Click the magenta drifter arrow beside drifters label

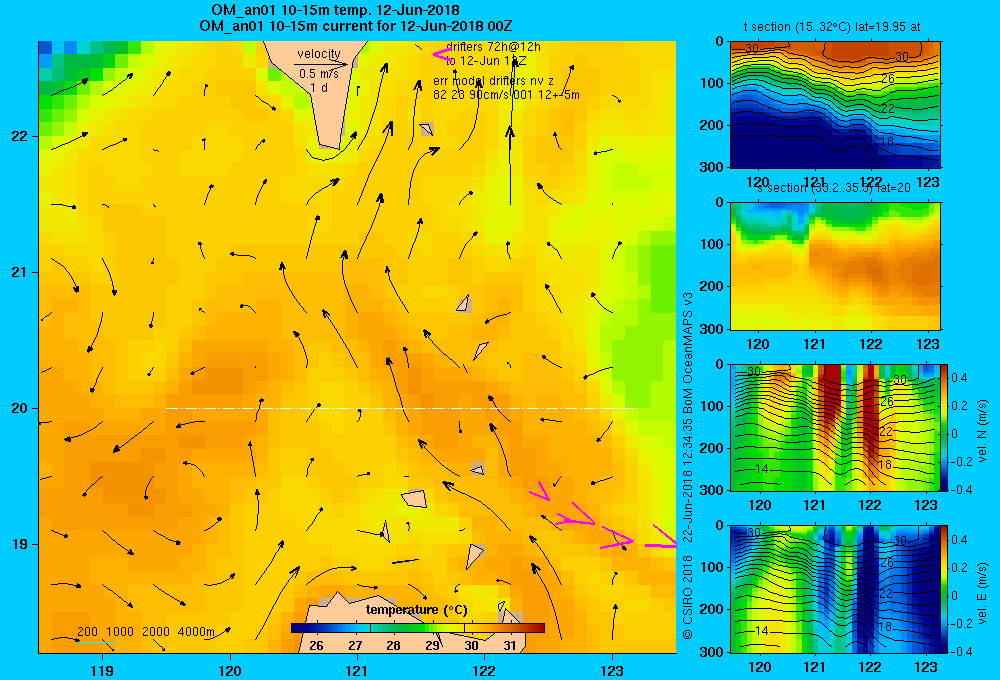pyautogui.click(x=441, y=54)
